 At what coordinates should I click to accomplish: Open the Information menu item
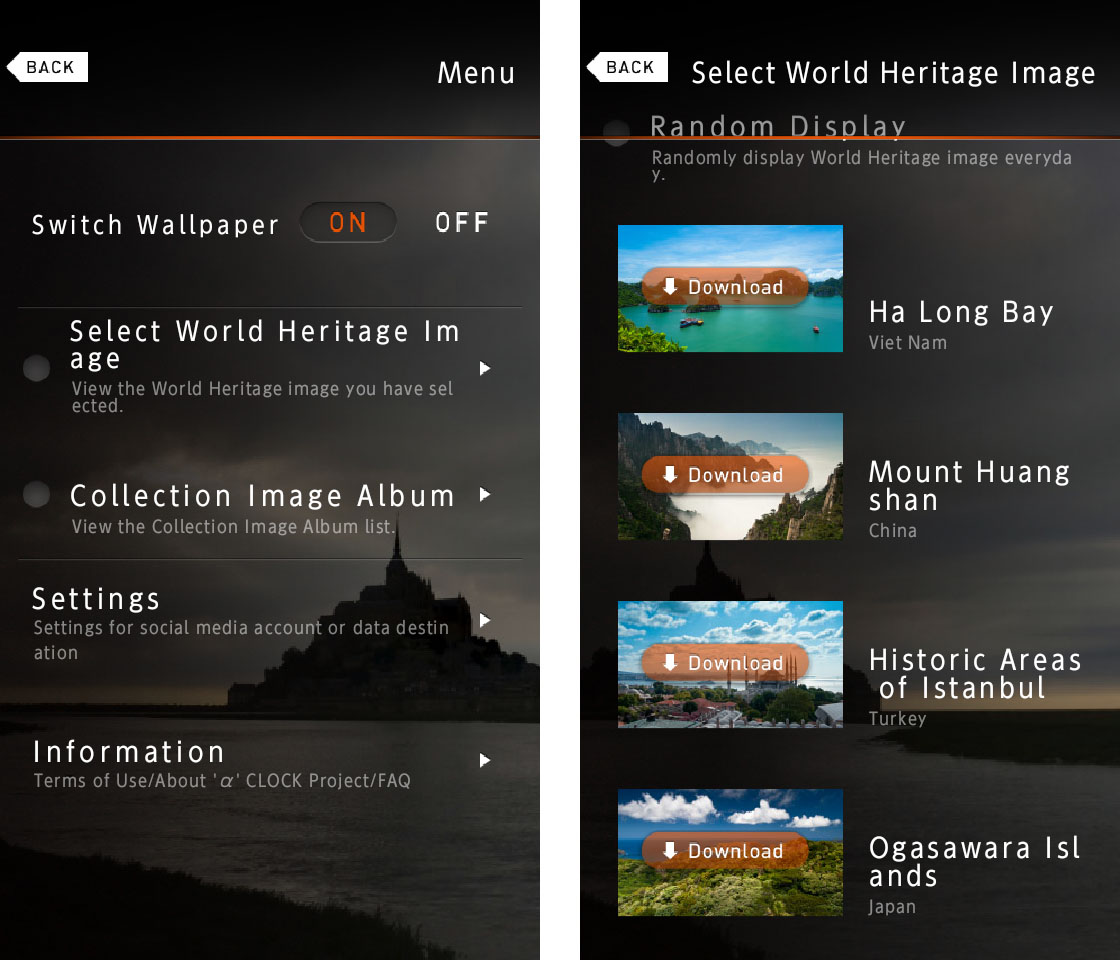129,752
